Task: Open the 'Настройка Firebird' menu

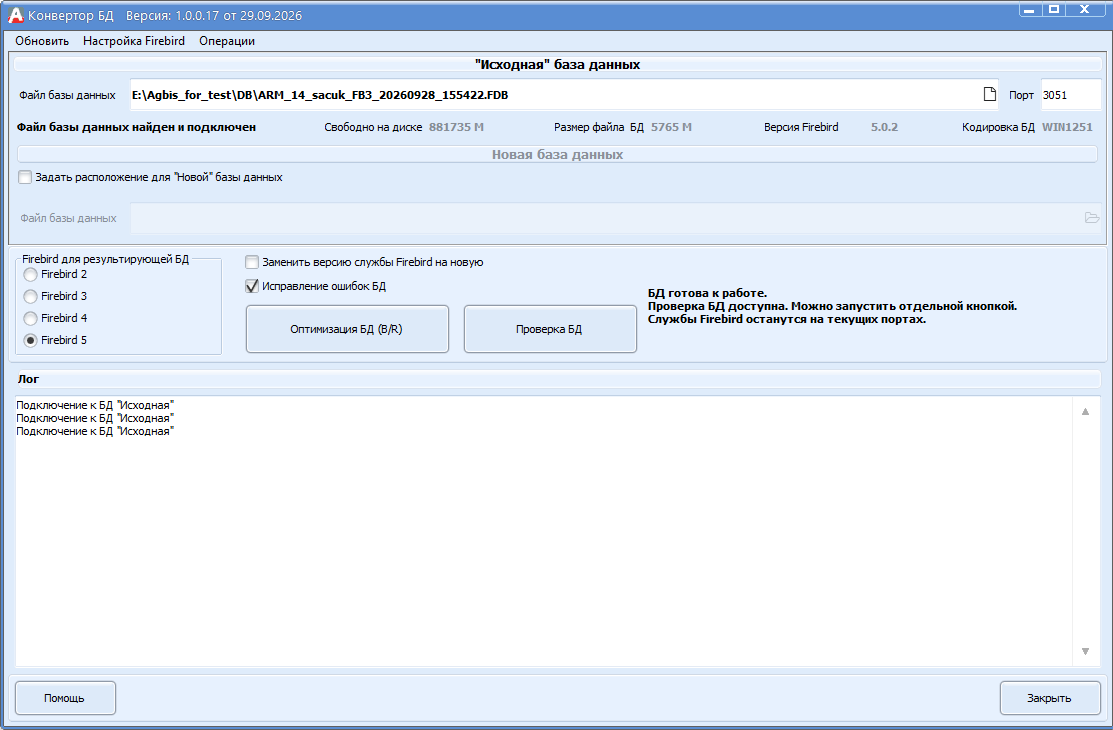Action: pos(133,41)
